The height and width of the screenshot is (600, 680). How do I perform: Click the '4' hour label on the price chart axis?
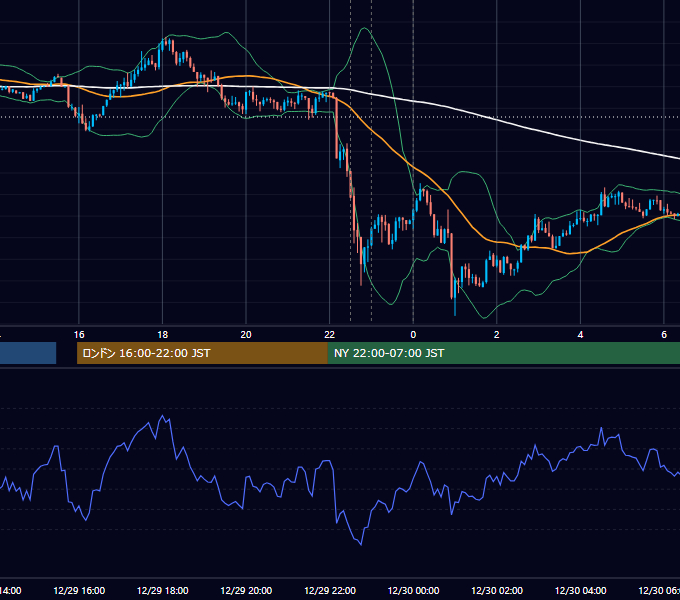click(580, 335)
